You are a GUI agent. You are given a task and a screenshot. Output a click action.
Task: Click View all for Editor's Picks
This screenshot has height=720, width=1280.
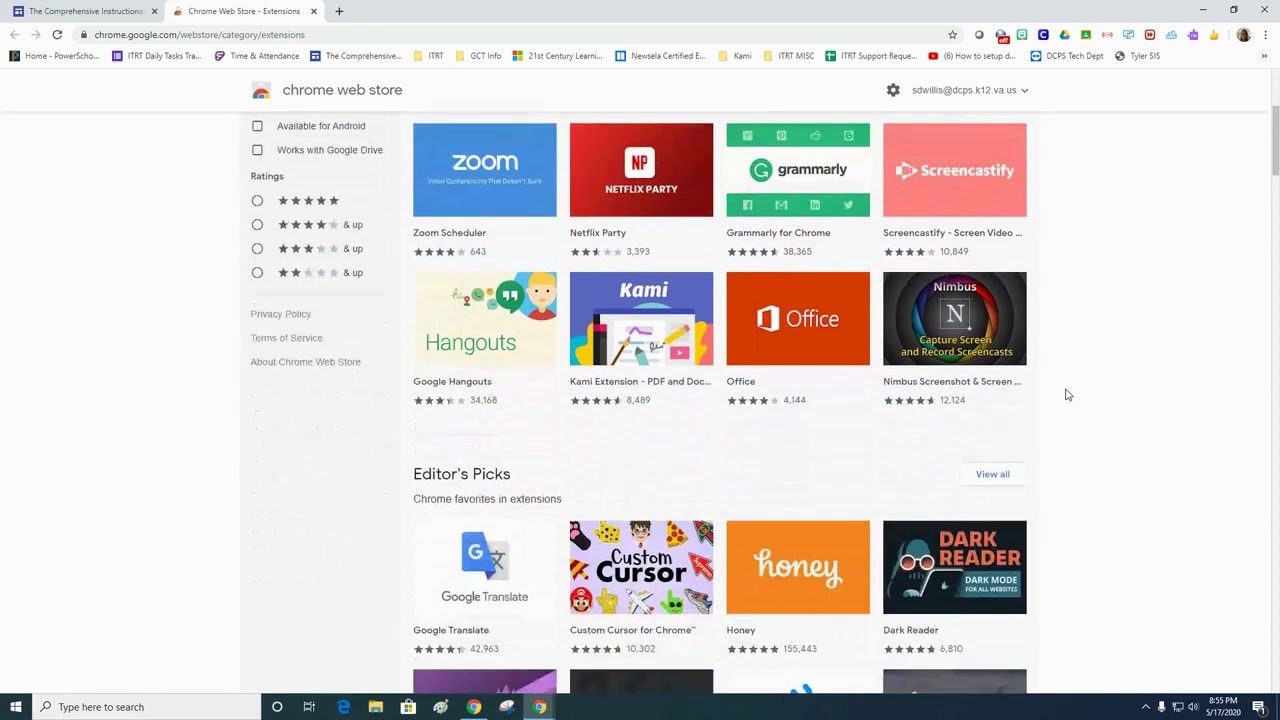point(993,474)
